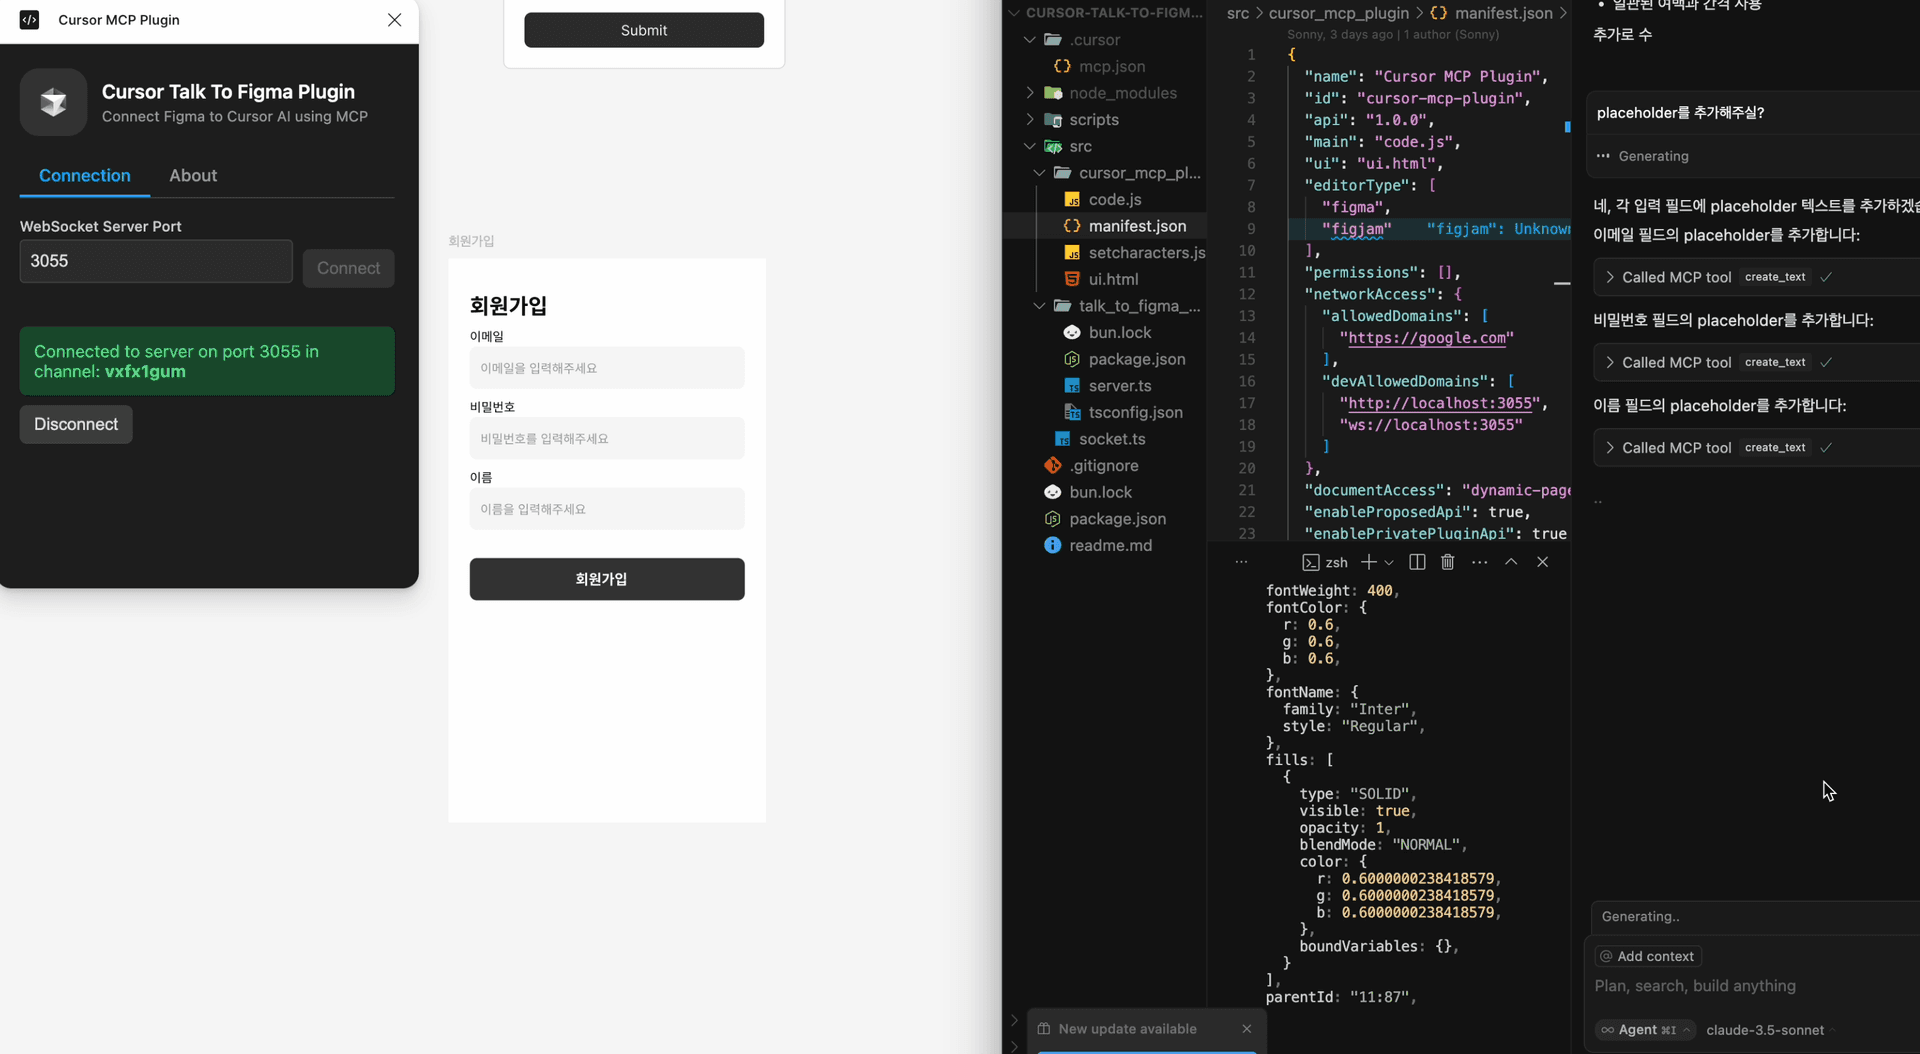Click the Disconnect button
1920x1054 pixels.
76,424
